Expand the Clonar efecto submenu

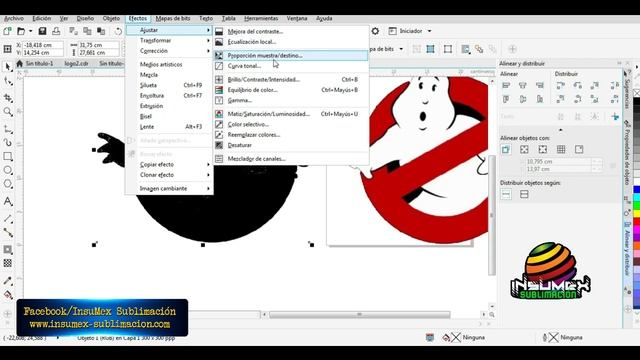[x=208, y=175]
